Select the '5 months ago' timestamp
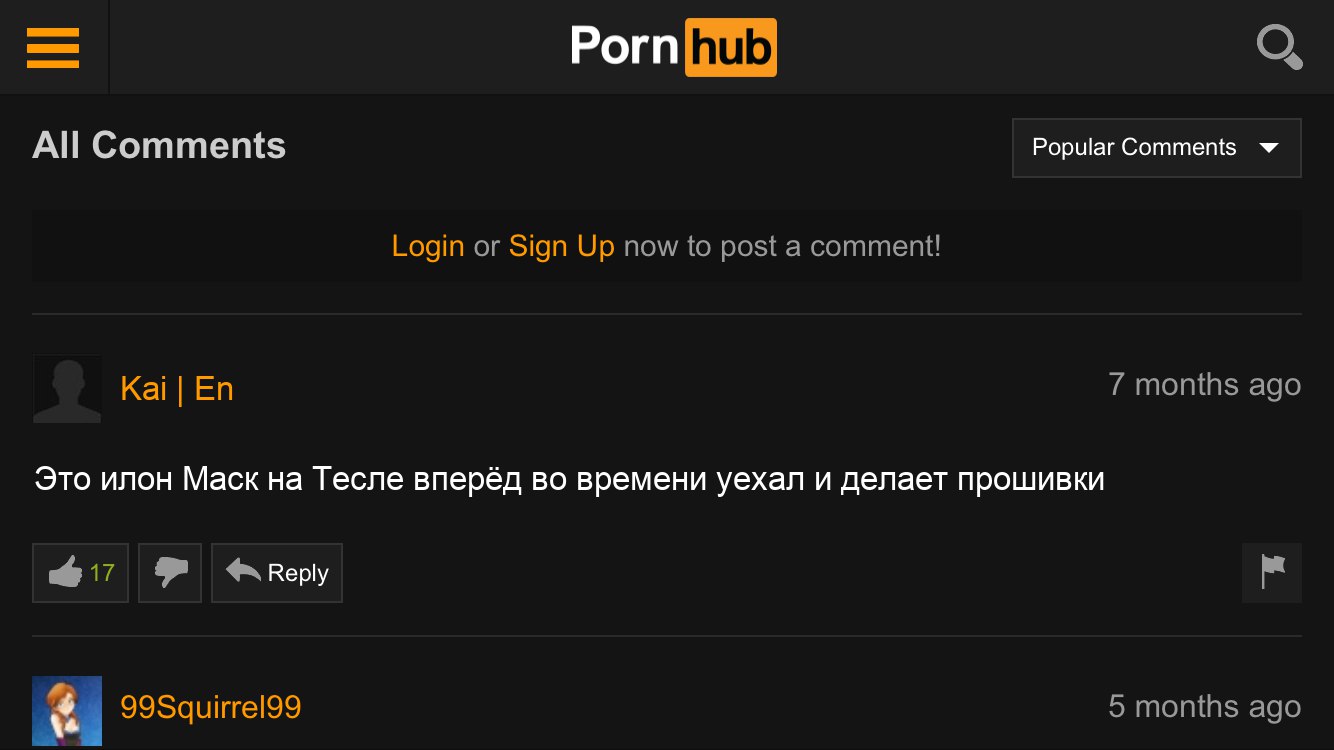This screenshot has height=750, width=1334. pos(1205,707)
